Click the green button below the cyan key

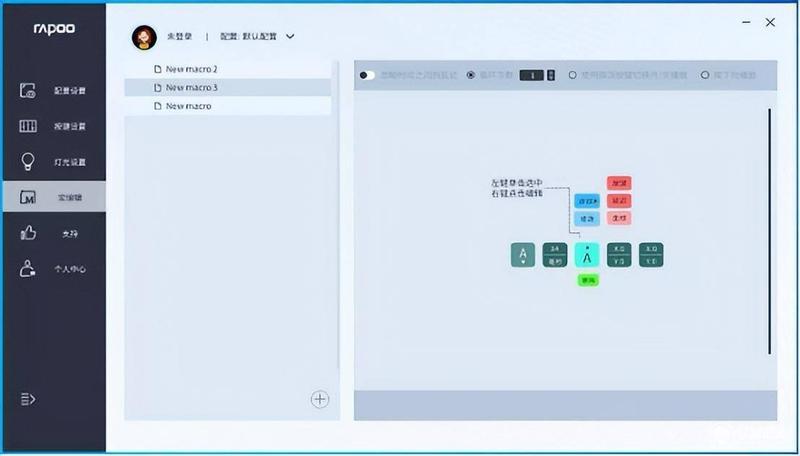588,280
